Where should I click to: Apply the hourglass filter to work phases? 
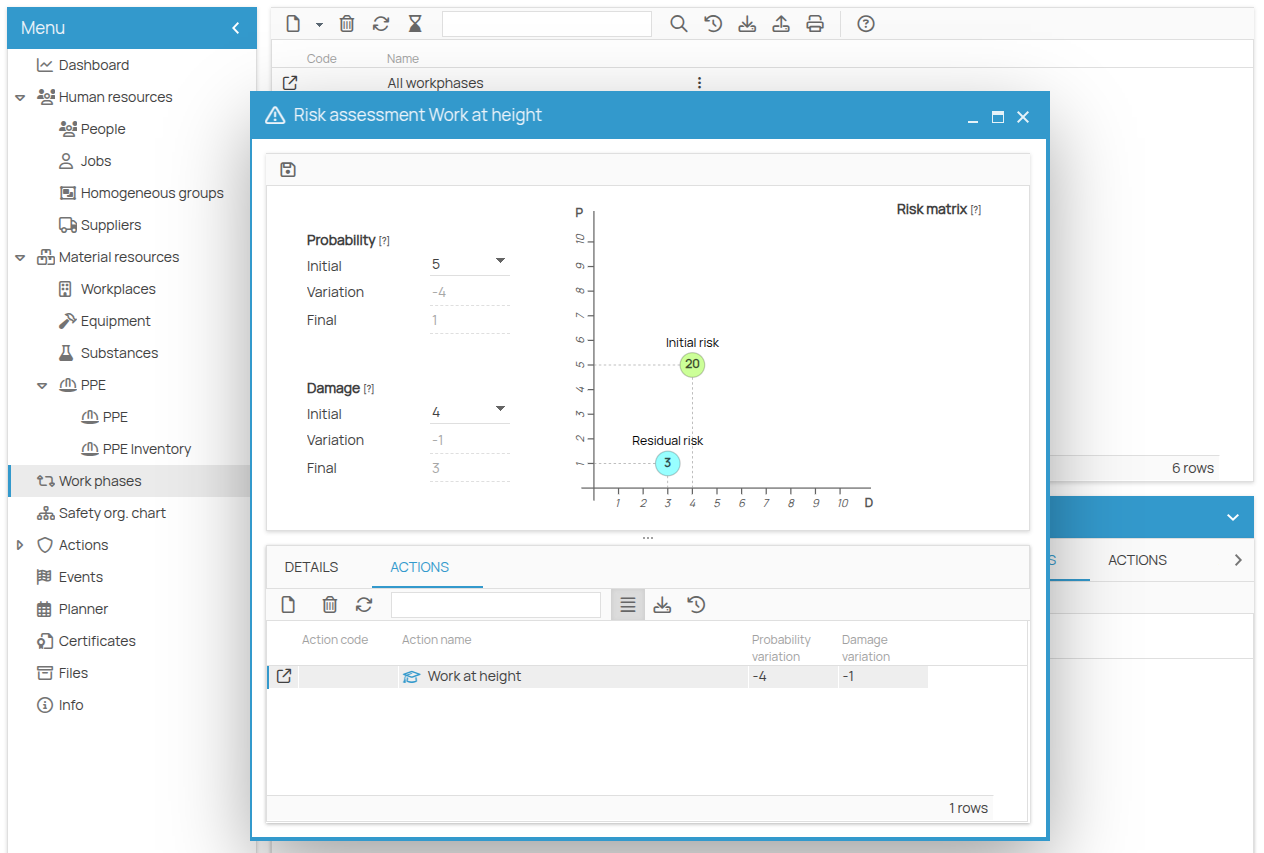coord(414,23)
